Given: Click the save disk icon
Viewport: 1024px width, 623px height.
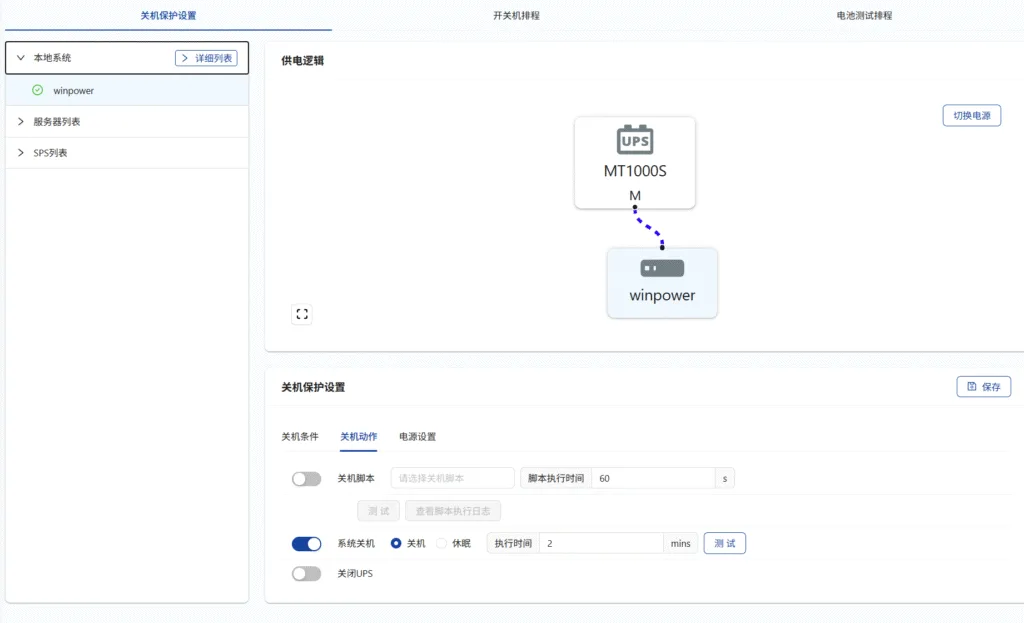Looking at the screenshot, I should (x=972, y=387).
